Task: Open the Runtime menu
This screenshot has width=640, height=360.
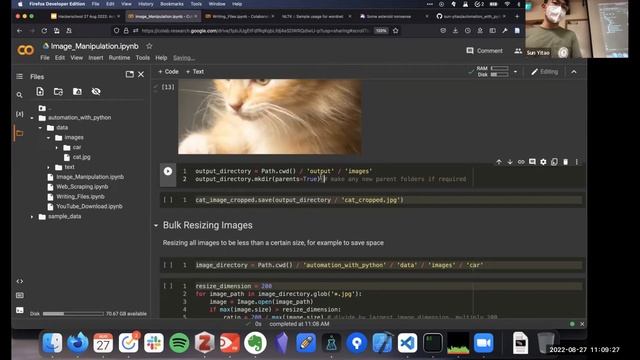Action: [x=119, y=58]
